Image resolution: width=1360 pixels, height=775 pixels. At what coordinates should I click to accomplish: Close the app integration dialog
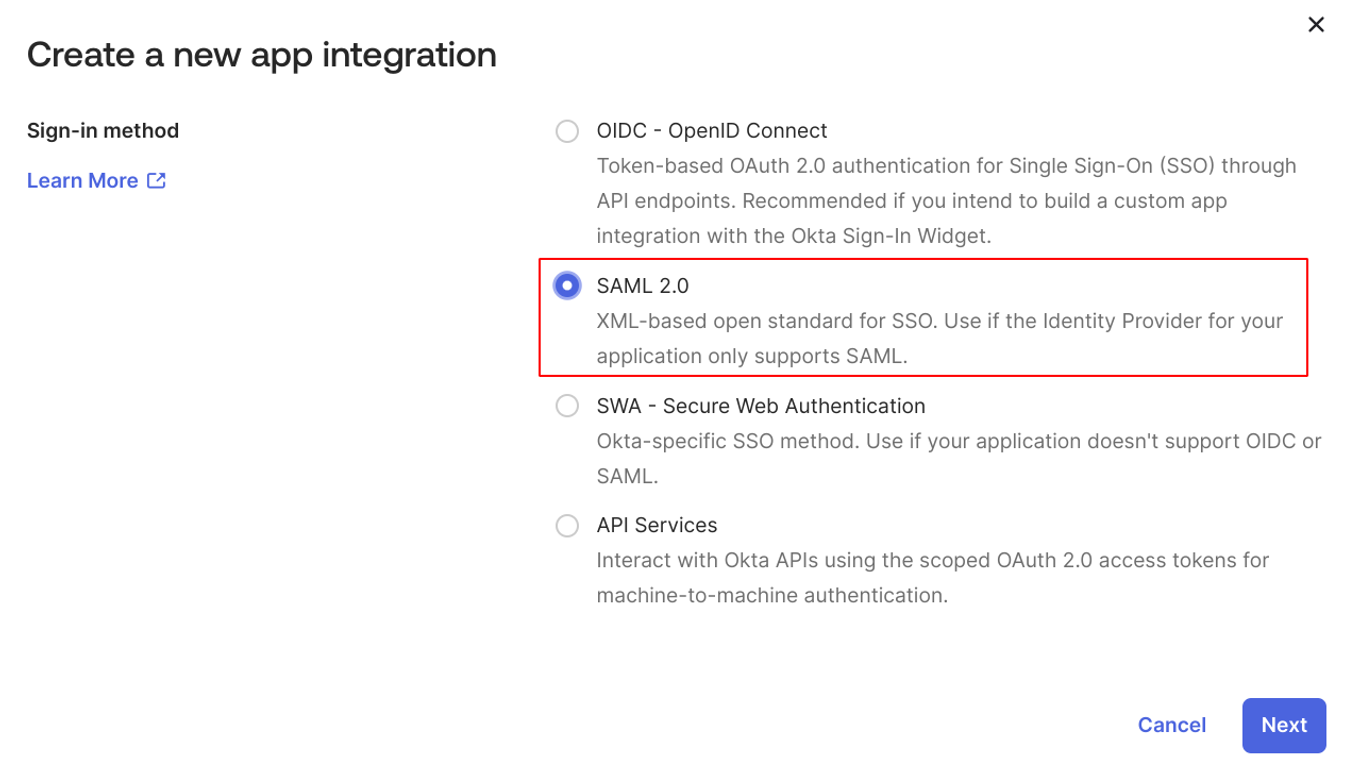(x=1316, y=25)
